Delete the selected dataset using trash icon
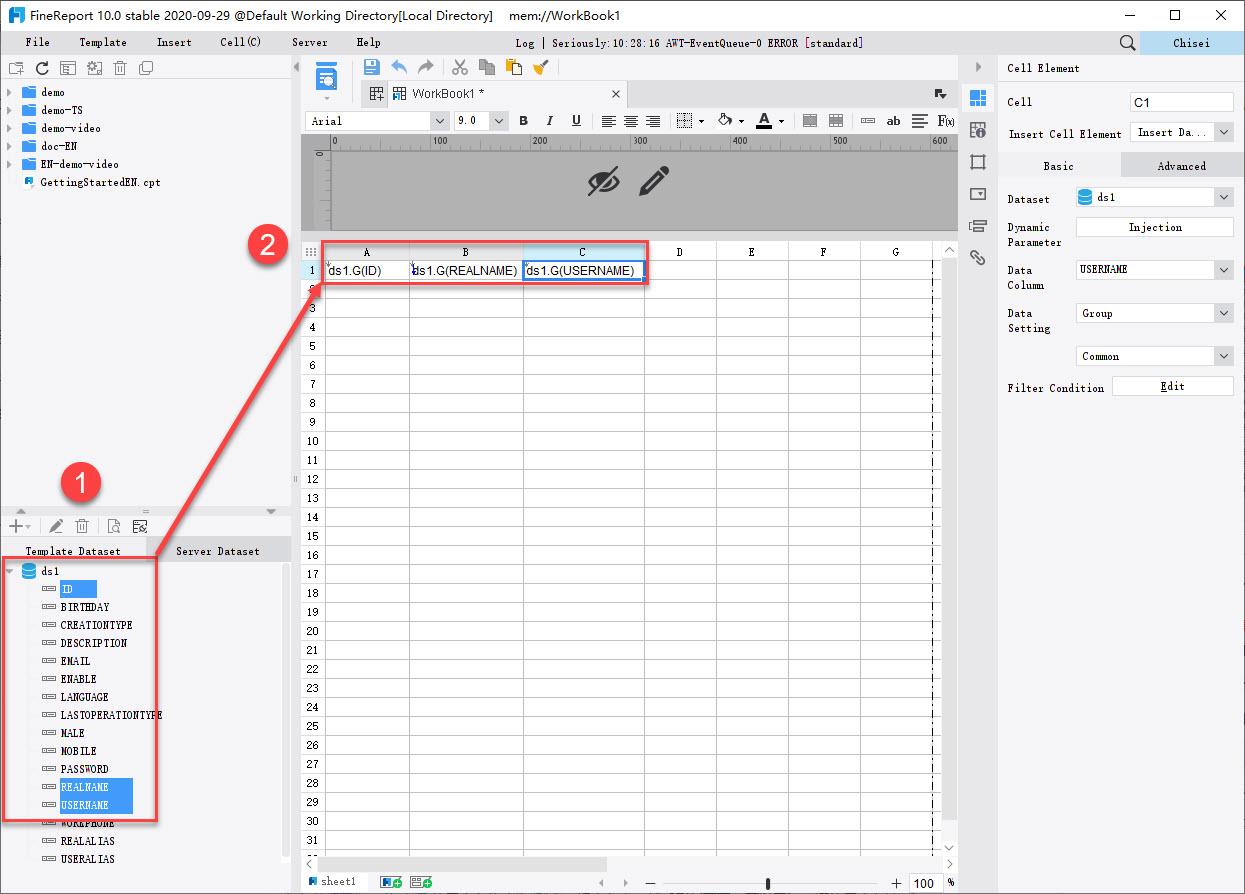 pos(82,525)
